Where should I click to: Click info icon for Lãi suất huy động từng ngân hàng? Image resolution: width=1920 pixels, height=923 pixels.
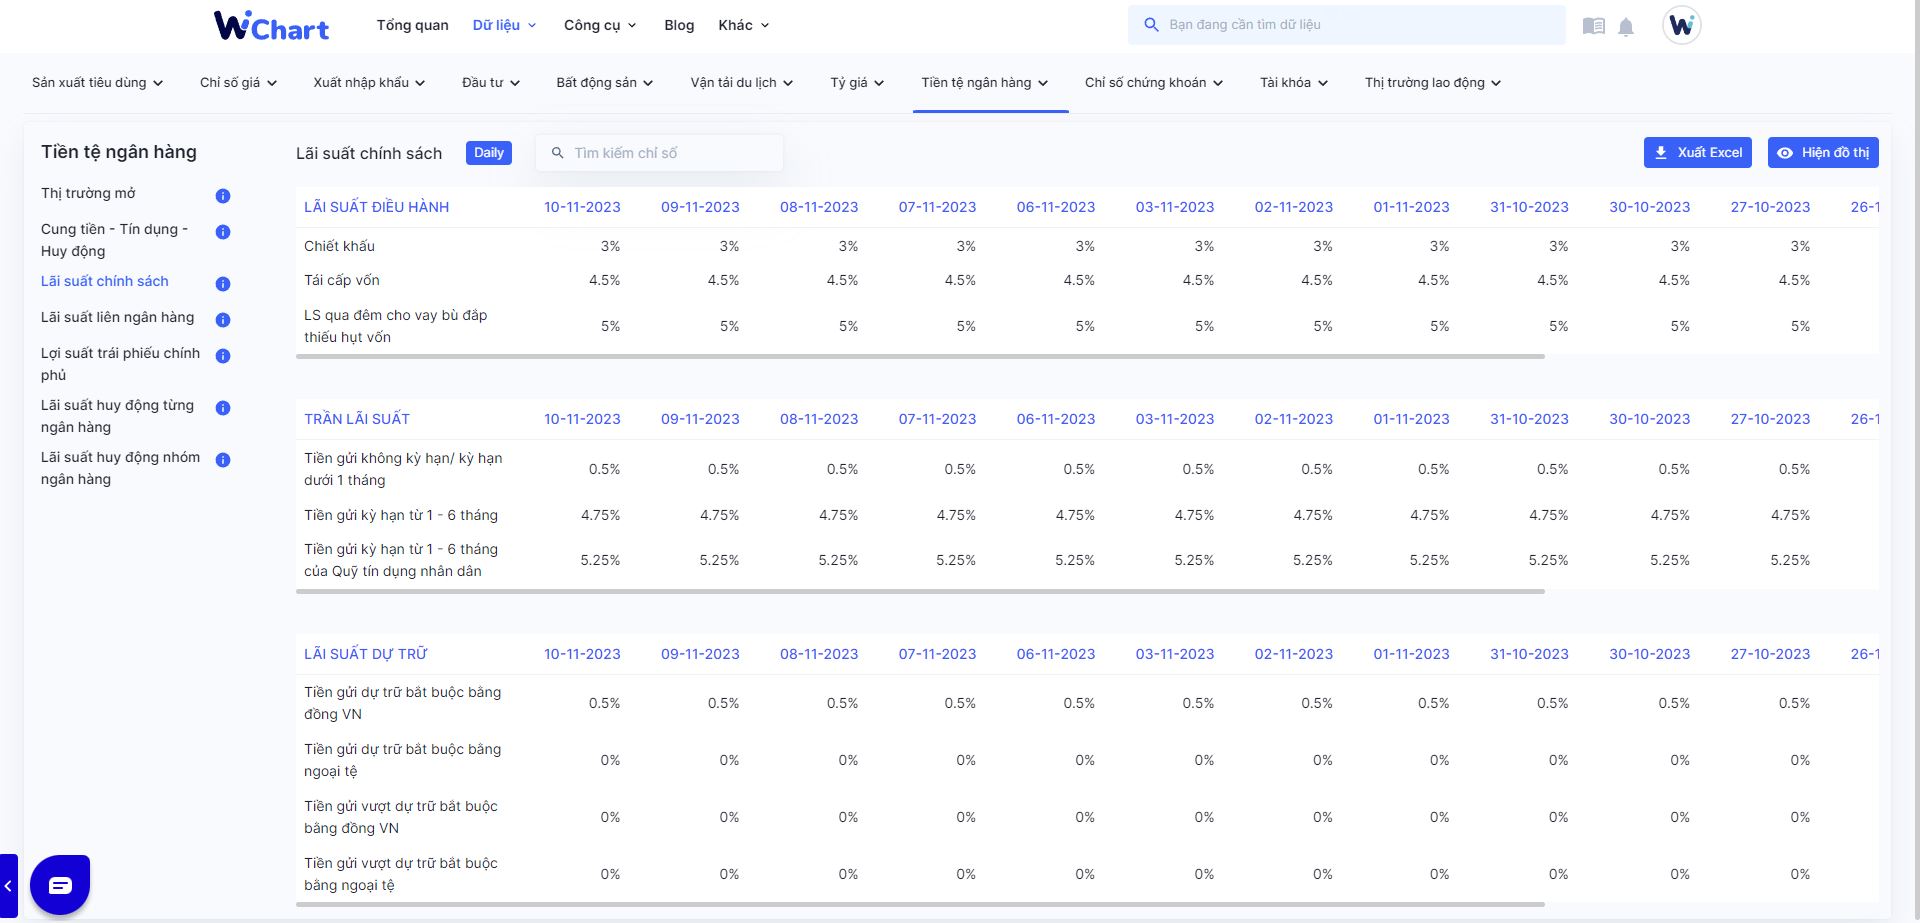tap(223, 408)
